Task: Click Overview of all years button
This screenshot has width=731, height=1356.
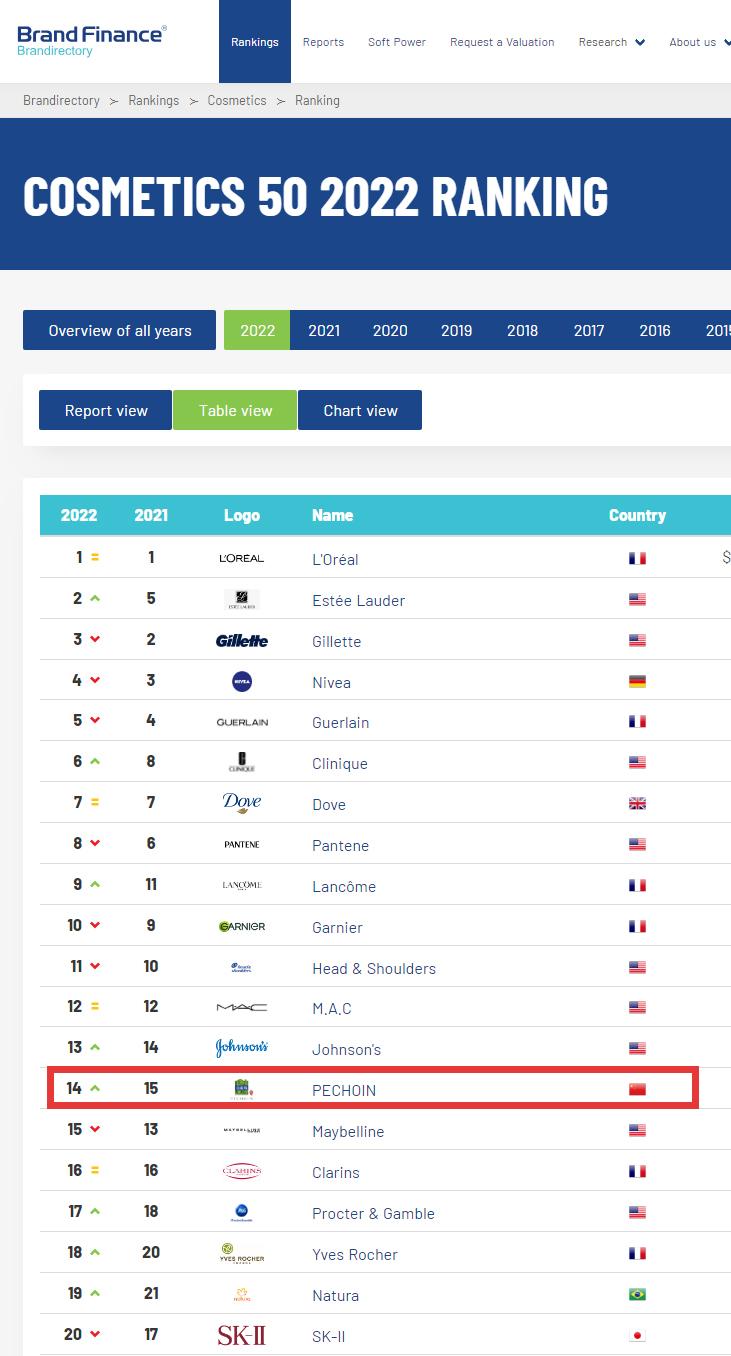Action: click(119, 330)
